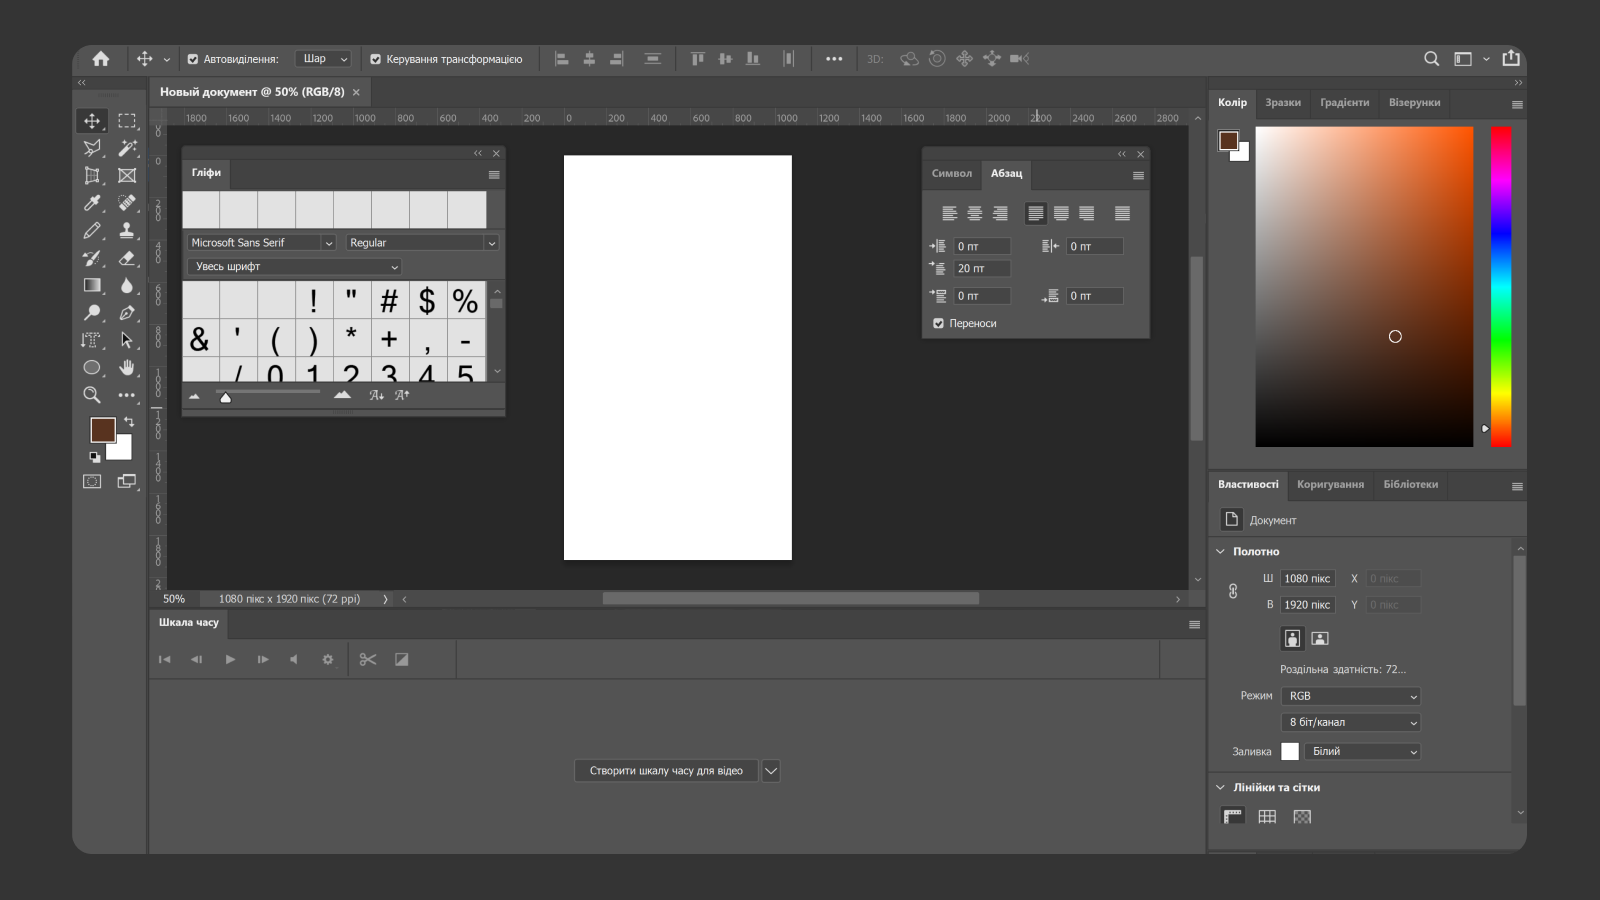1600x900 pixels.
Task: Toggle Переноси in the Paragraph panel
Action: click(x=938, y=323)
